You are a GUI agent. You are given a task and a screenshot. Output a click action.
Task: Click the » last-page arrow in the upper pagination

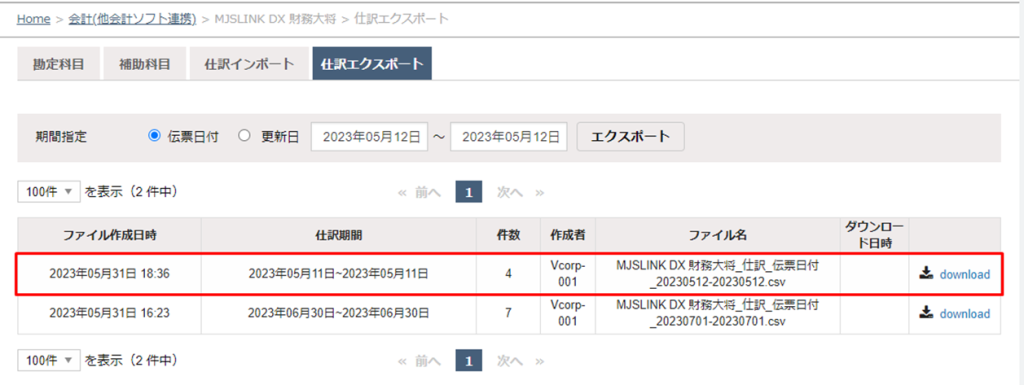click(x=539, y=193)
